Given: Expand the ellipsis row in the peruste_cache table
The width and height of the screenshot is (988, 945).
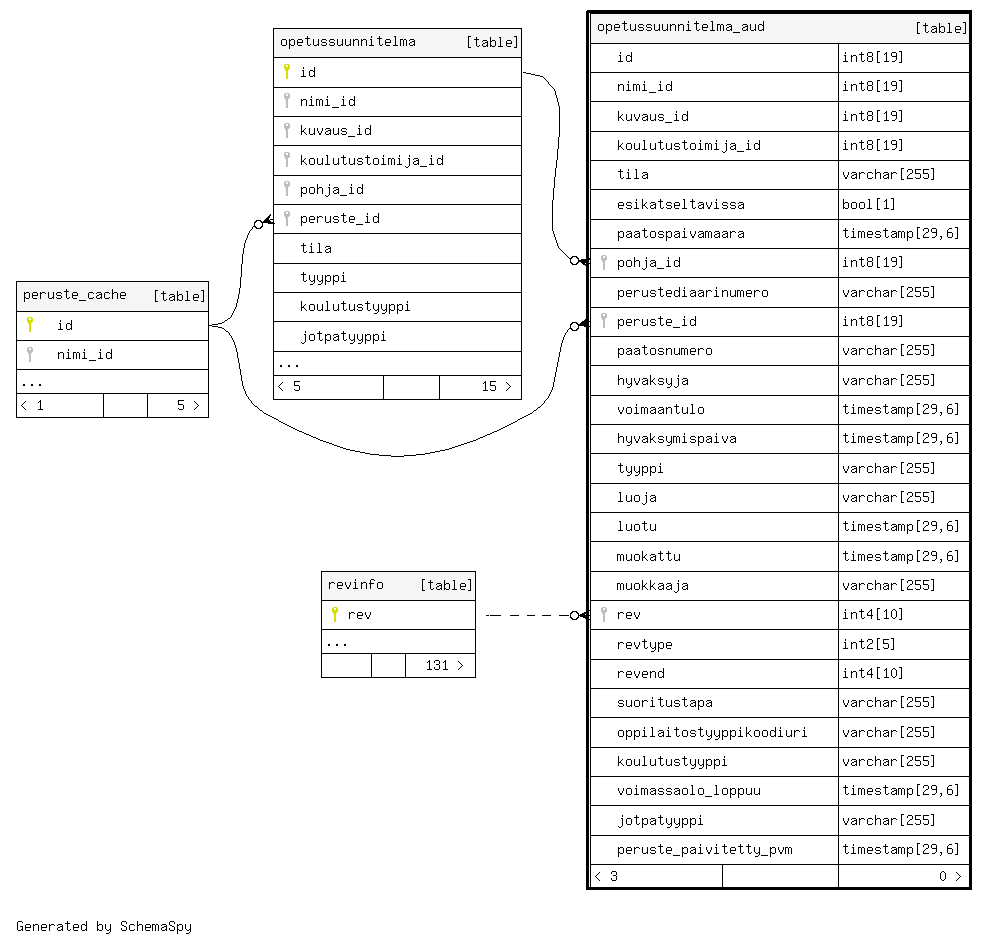Looking at the screenshot, I should [x=32, y=382].
